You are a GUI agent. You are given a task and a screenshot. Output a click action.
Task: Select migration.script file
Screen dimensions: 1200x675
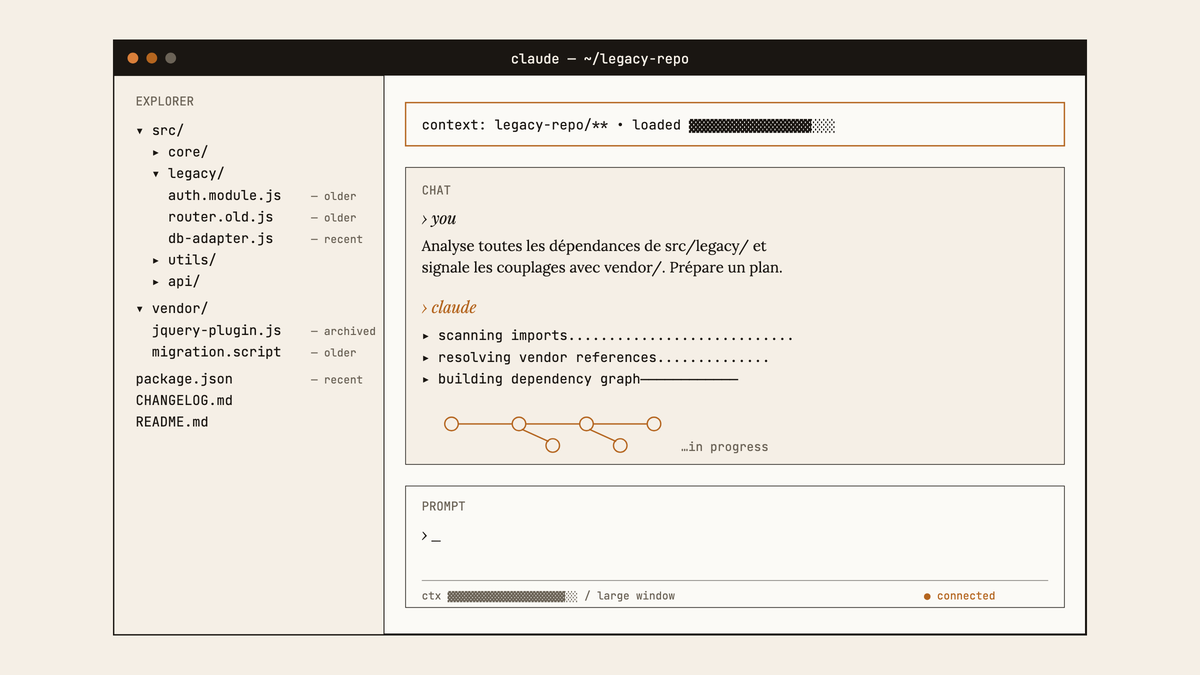coord(216,352)
